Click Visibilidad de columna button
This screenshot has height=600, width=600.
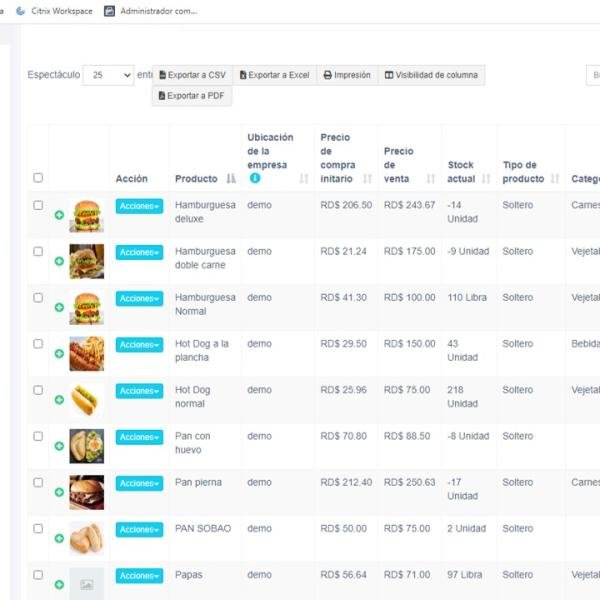432,75
